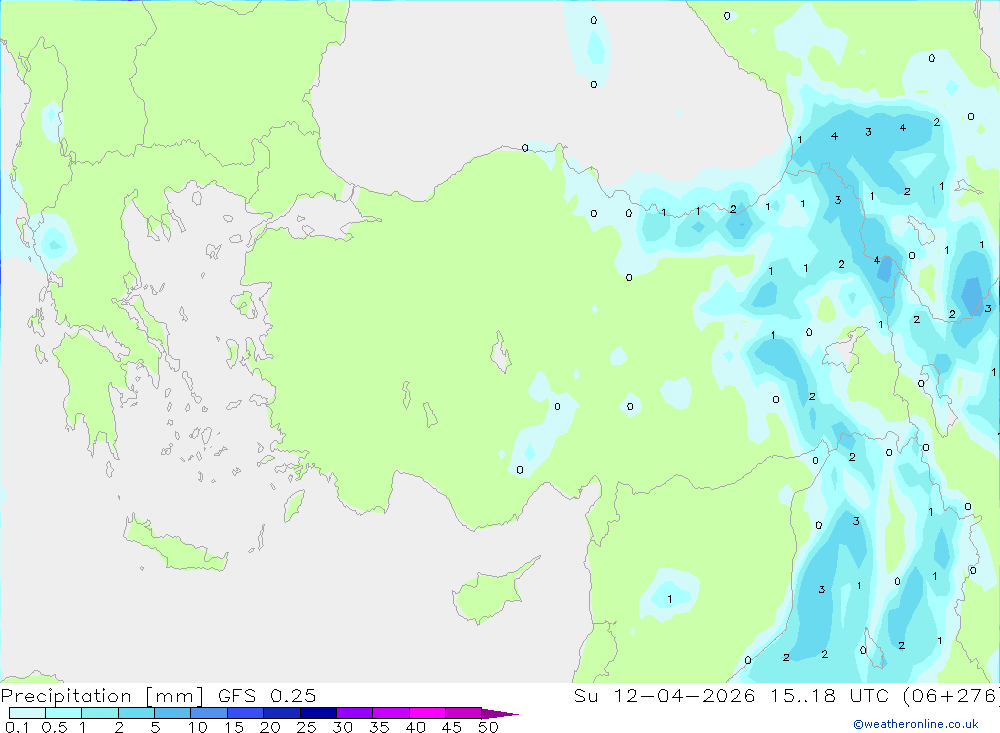1000x733 pixels.
Task: Click the "Su 12-04-2026" date text
Action: point(665,695)
